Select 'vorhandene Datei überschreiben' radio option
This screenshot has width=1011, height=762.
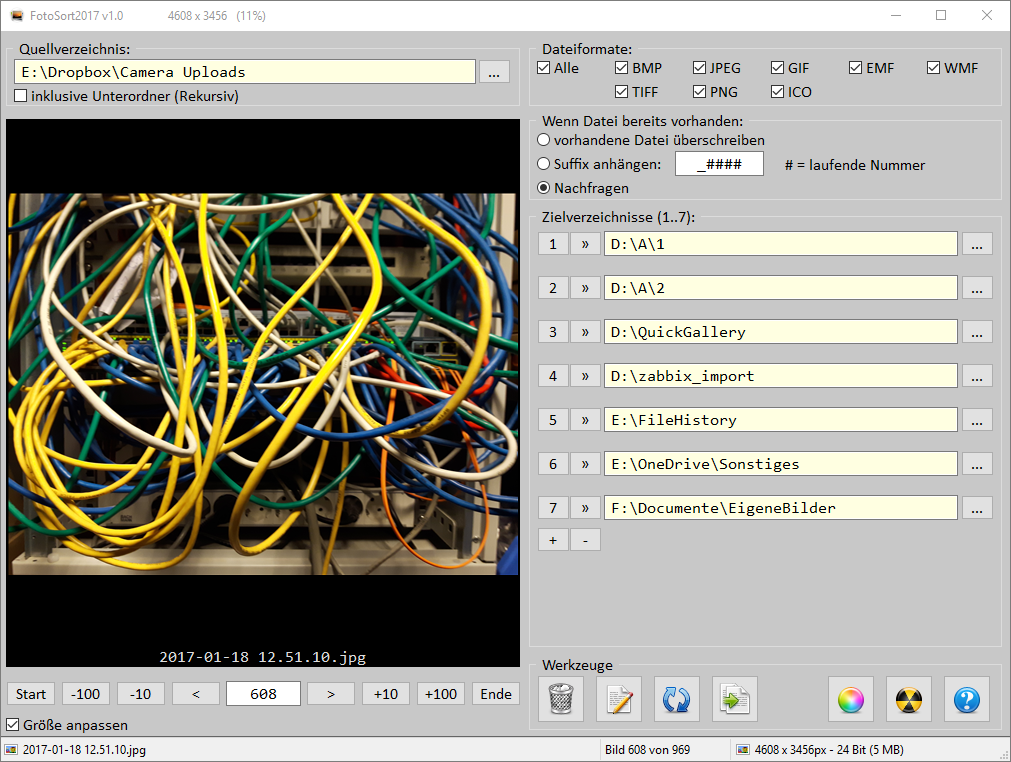coord(544,140)
